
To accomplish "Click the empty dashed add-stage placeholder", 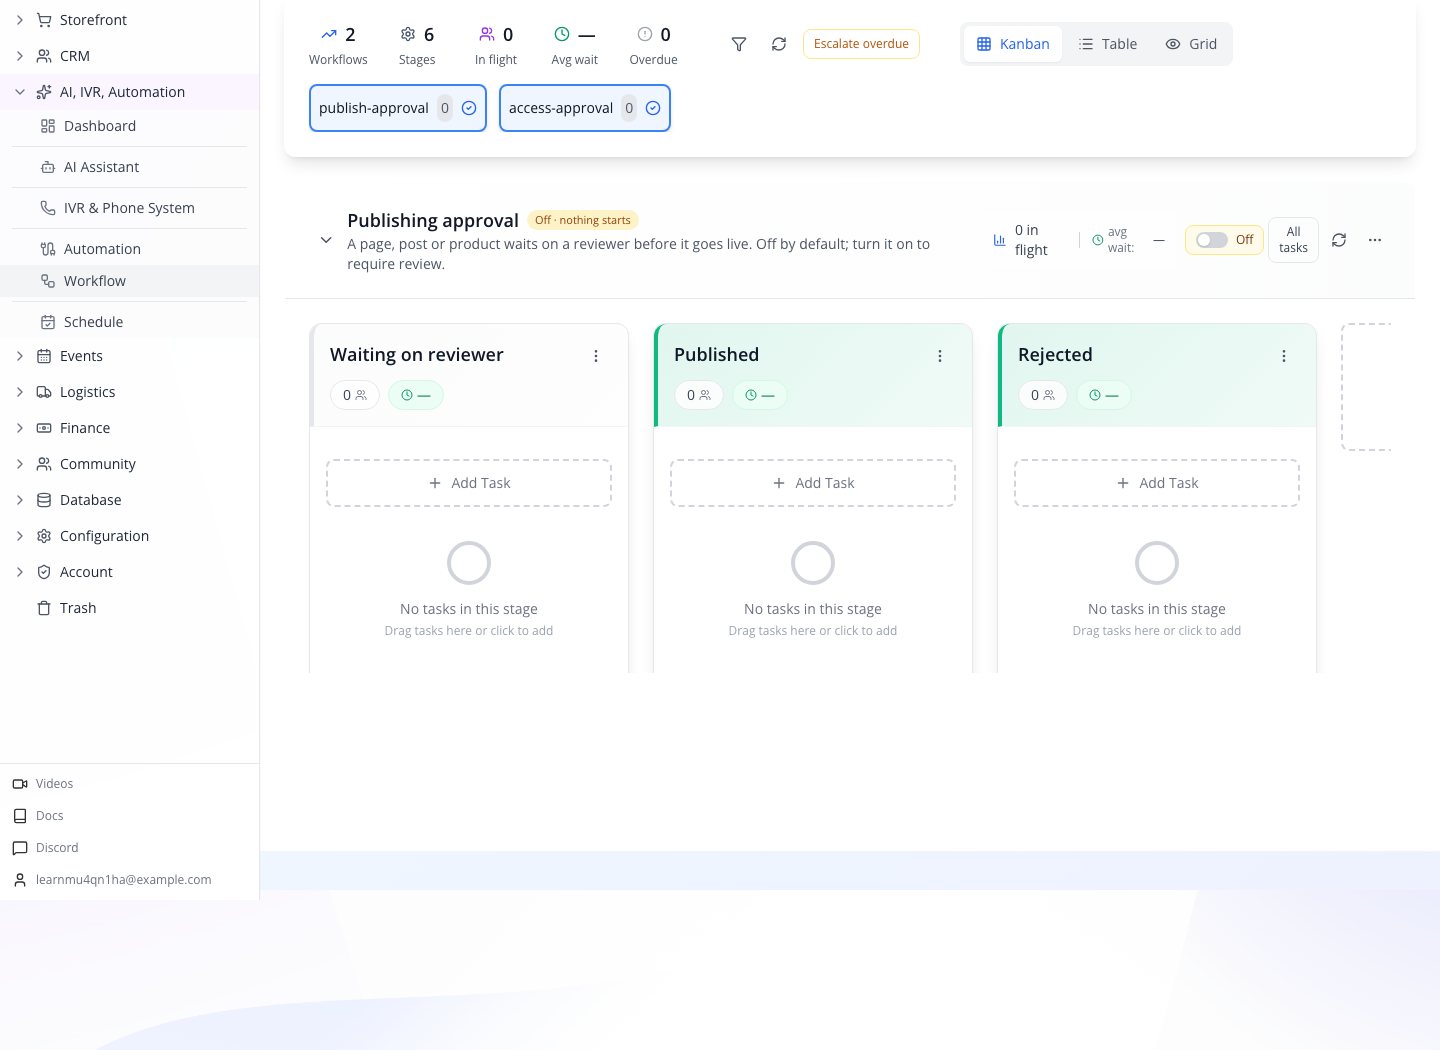I will point(1366,387).
